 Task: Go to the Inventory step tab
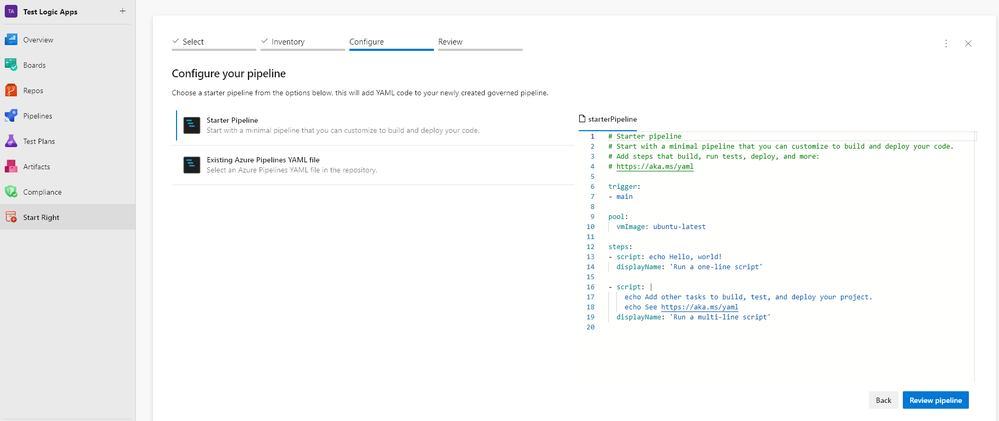302,42
